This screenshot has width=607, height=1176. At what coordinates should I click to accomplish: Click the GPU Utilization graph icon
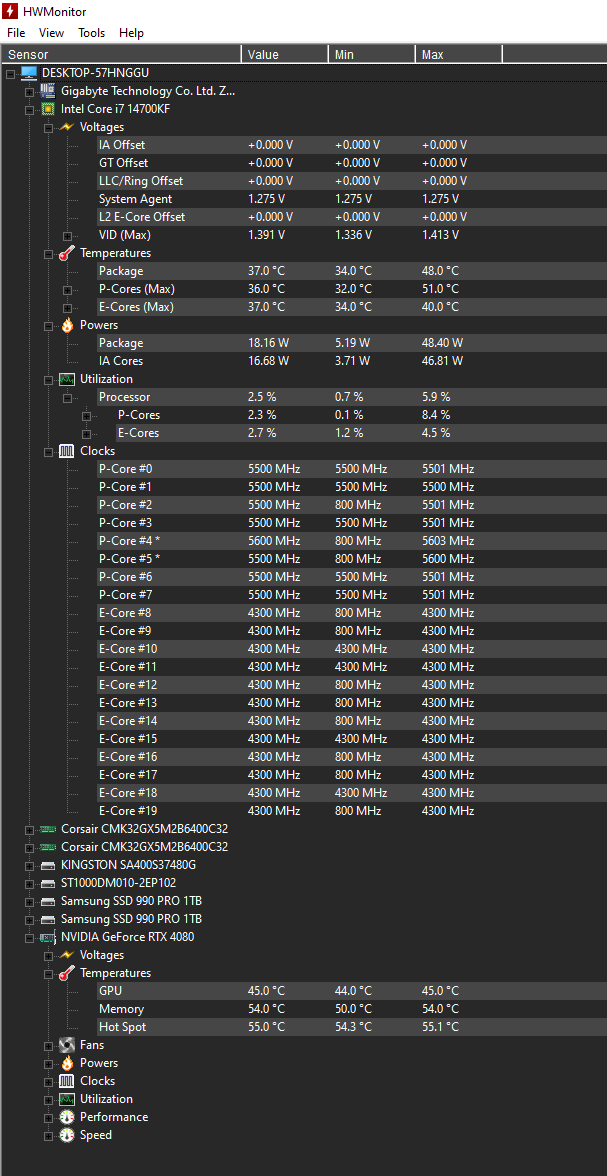67,1099
